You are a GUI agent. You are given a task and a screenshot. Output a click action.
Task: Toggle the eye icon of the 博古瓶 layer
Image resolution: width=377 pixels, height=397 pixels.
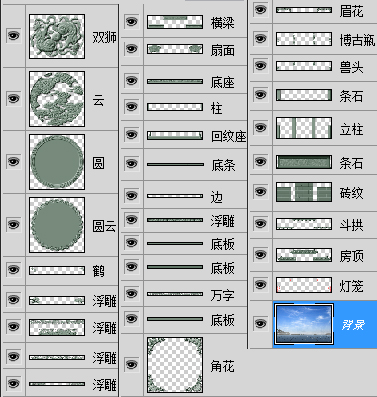tap(261, 39)
